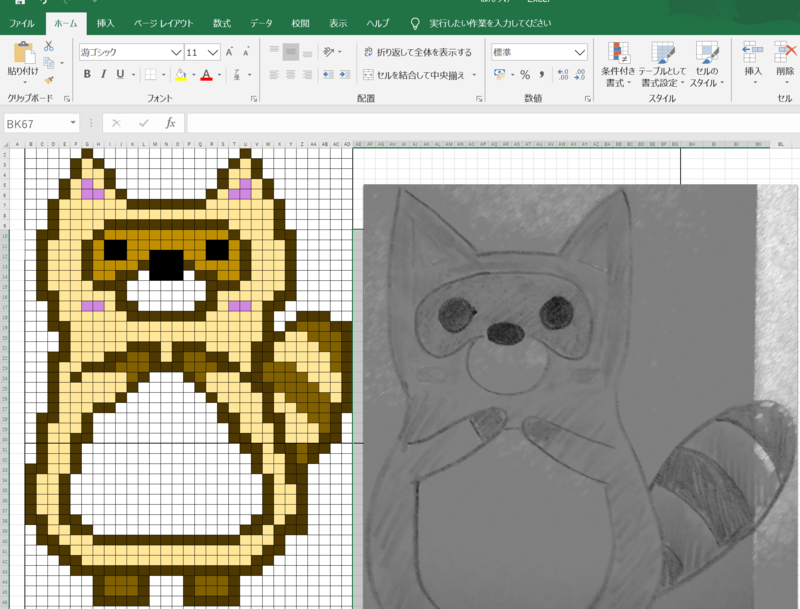Viewport: 800px width, 609px height.
Task: Open the 配置 group dialog launcher
Action: 479,99
